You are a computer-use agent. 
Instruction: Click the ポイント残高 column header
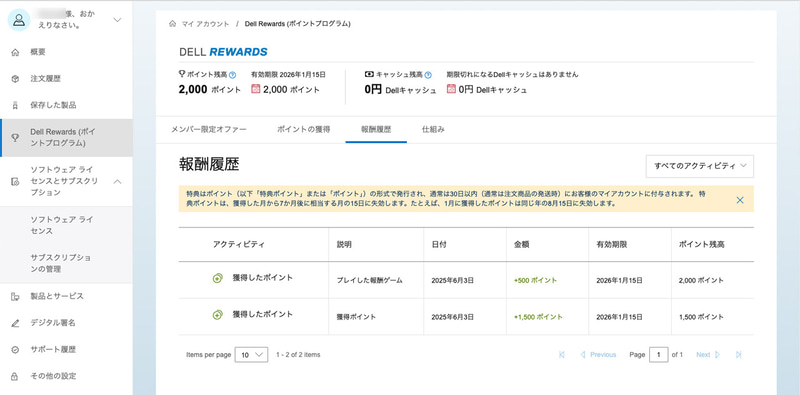click(x=702, y=244)
